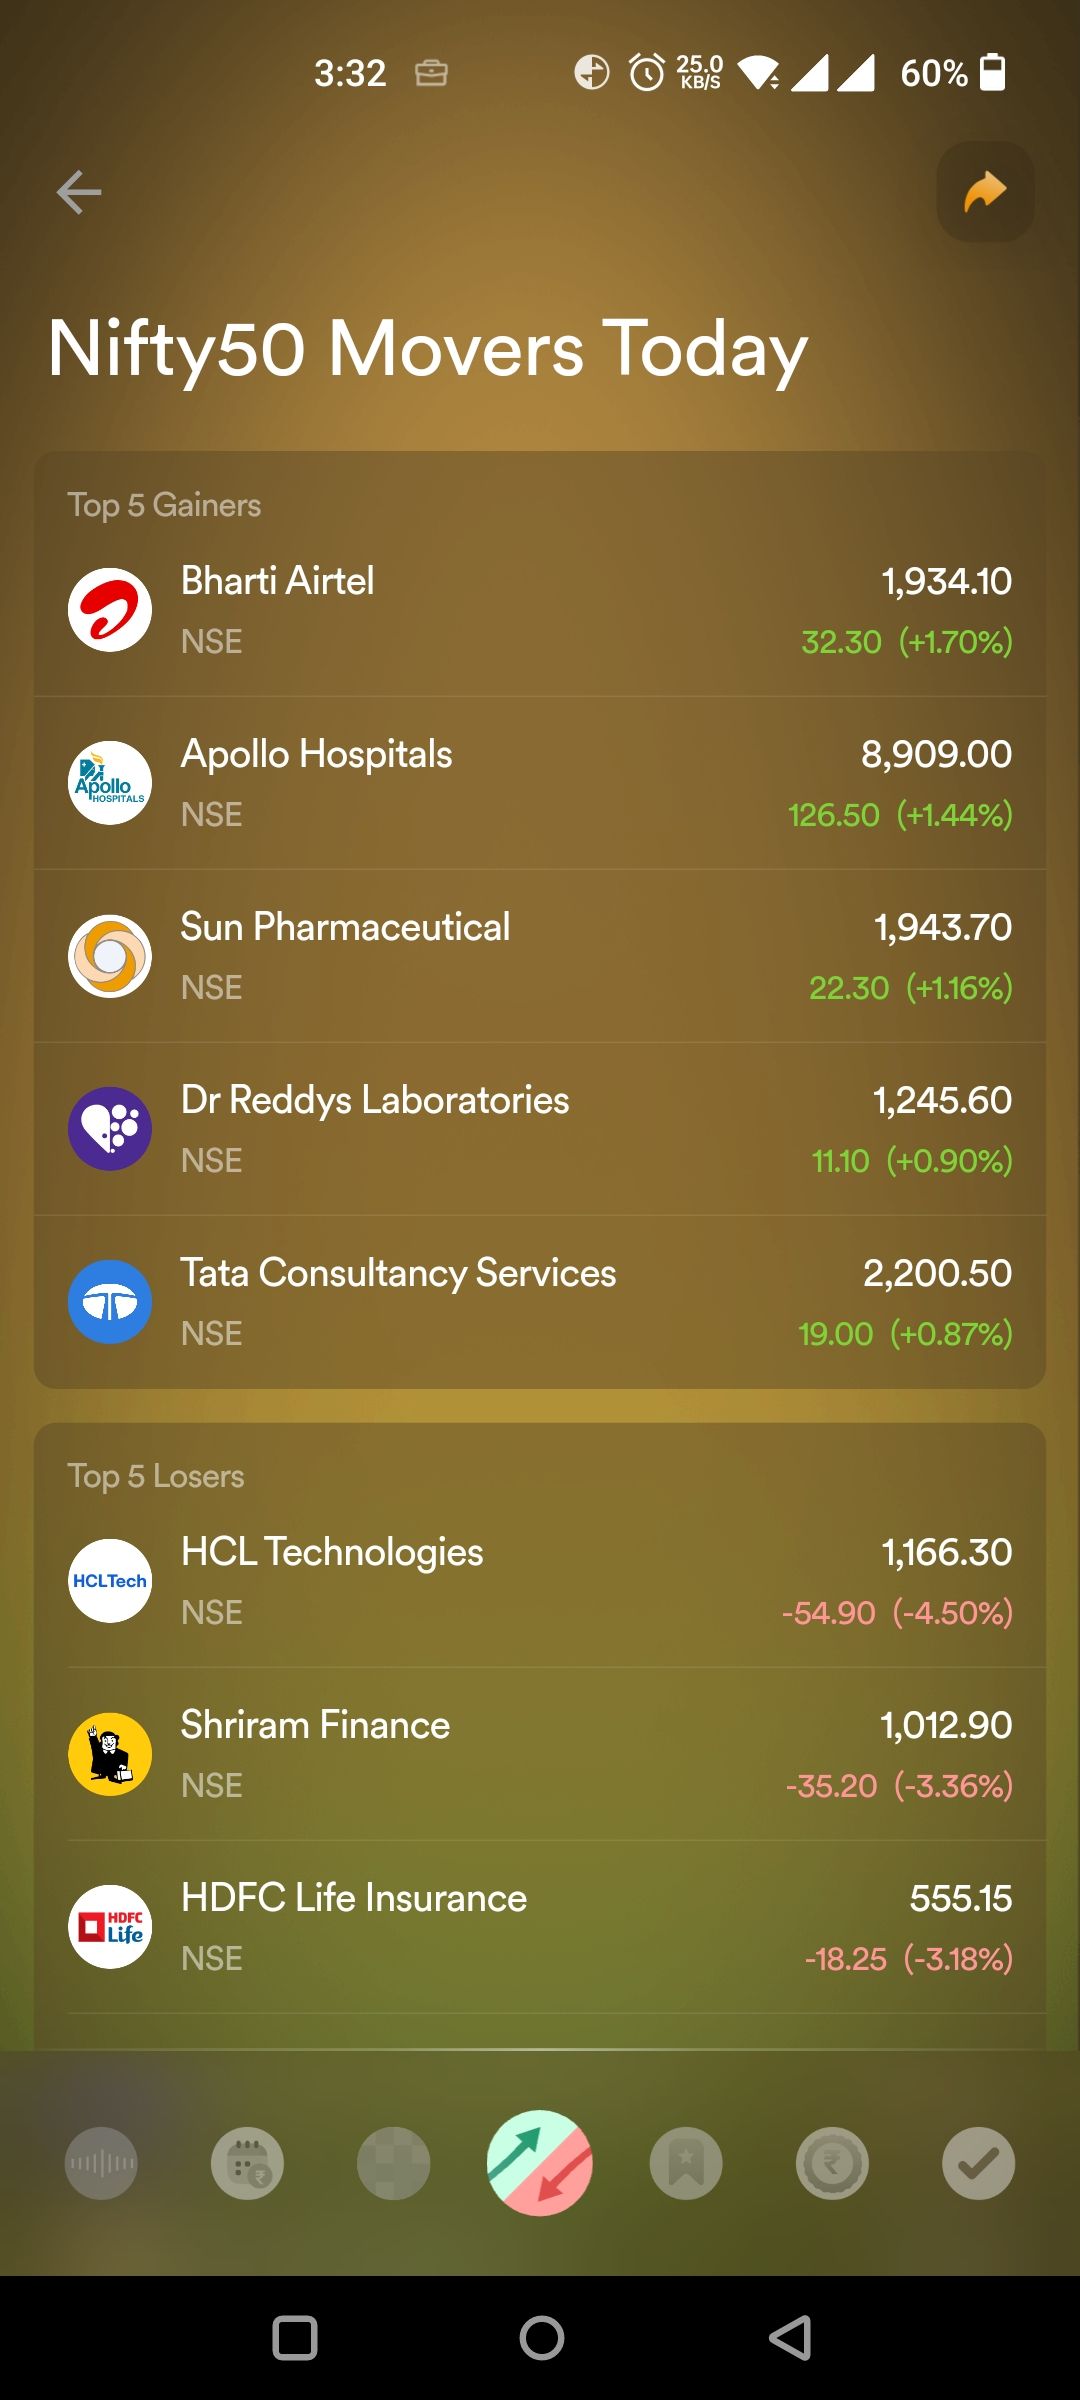Tap the orange share arrow button

click(x=985, y=191)
